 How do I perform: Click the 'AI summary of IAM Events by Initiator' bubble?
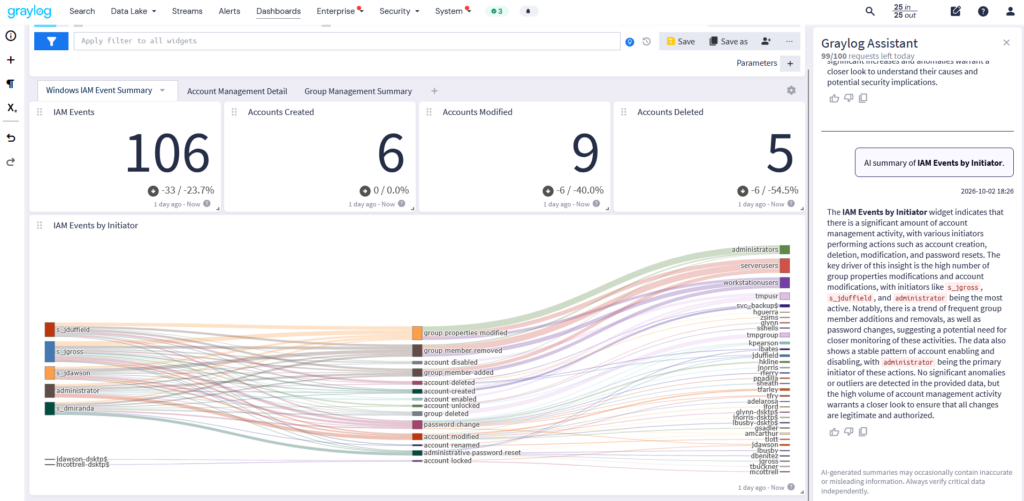pyautogui.click(x=933, y=162)
